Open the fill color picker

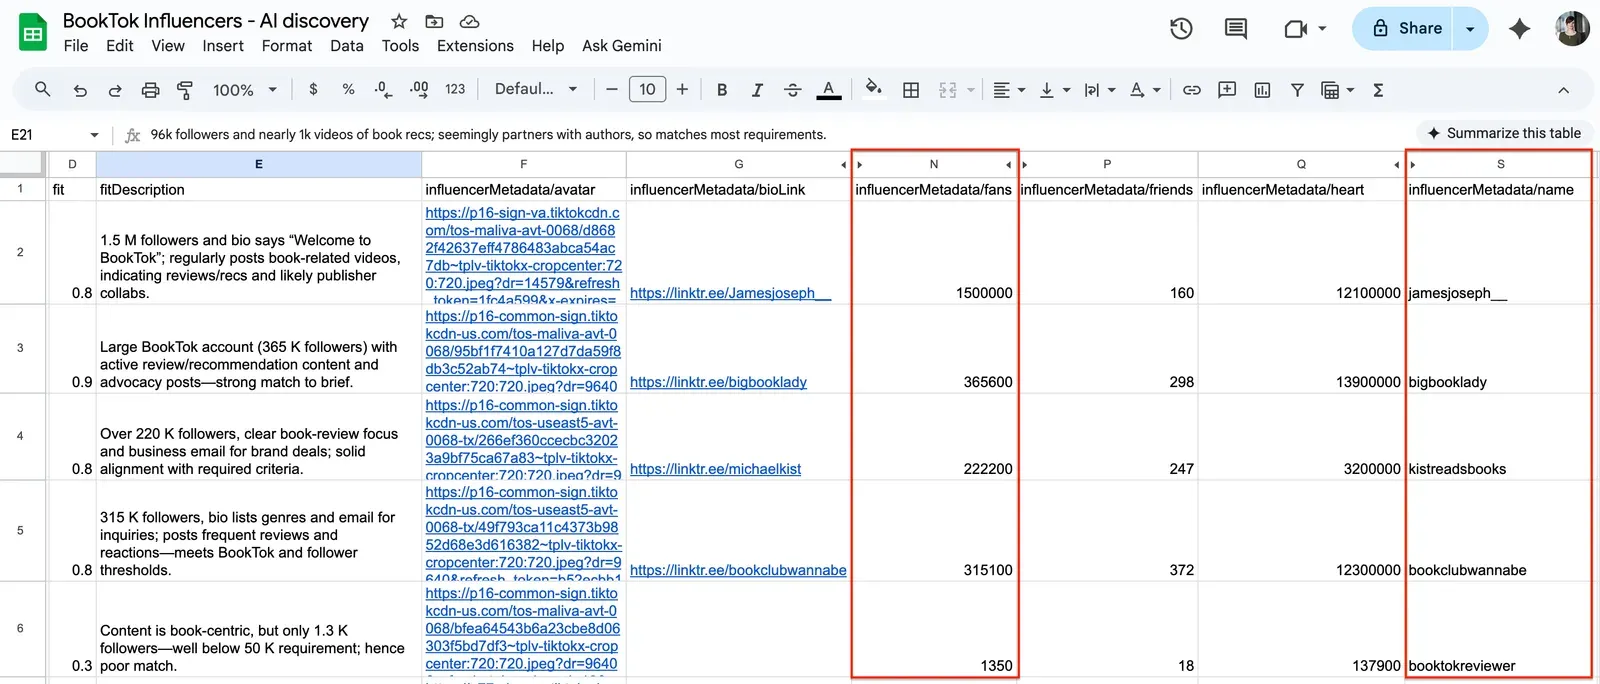coord(873,89)
